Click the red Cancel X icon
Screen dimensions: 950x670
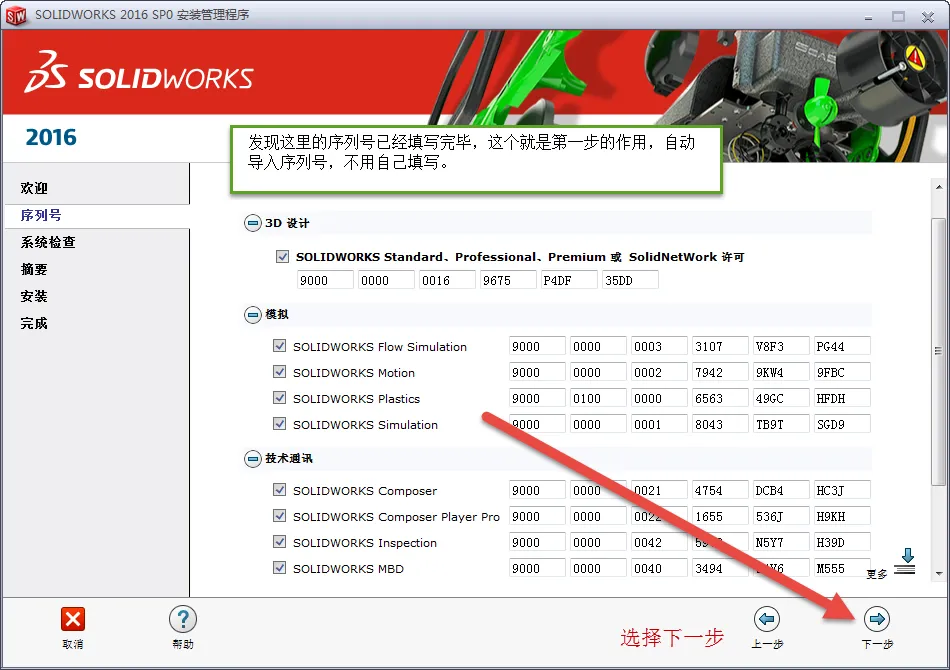click(73, 619)
